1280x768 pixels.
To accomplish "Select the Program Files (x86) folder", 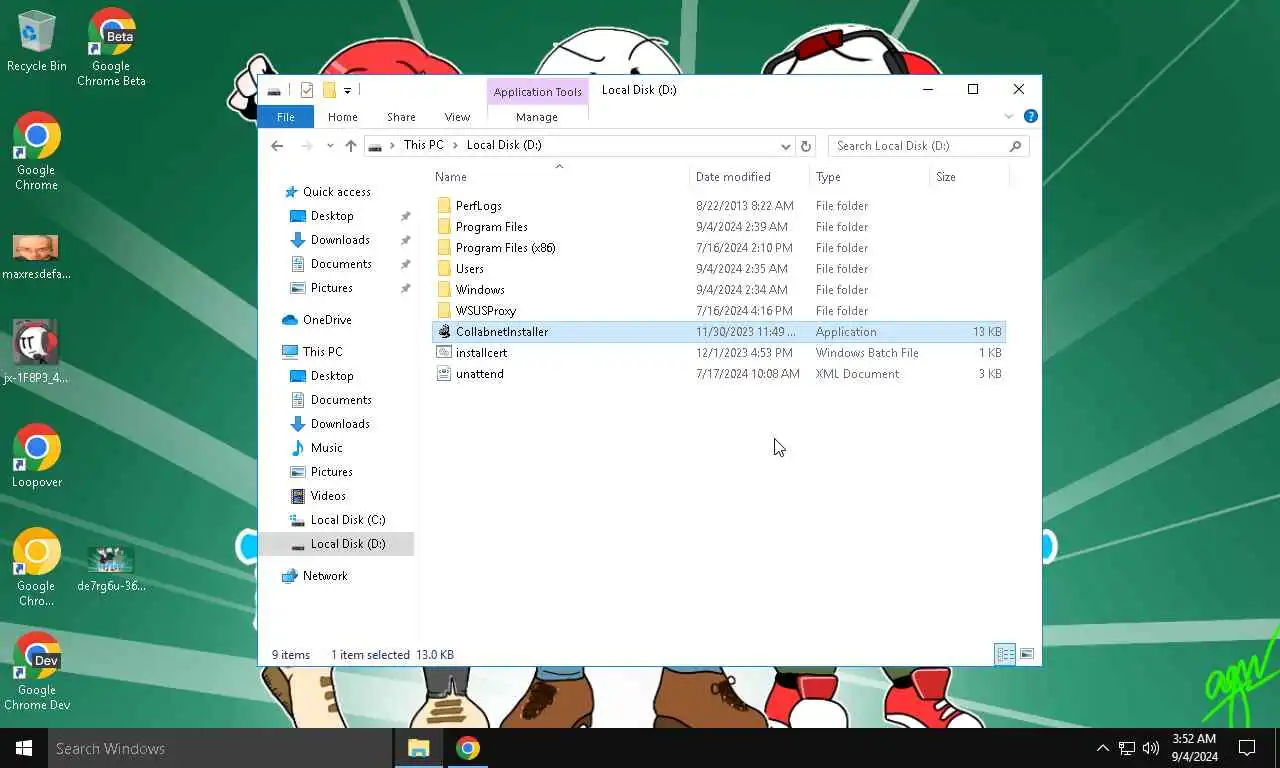I will [719, 248].
